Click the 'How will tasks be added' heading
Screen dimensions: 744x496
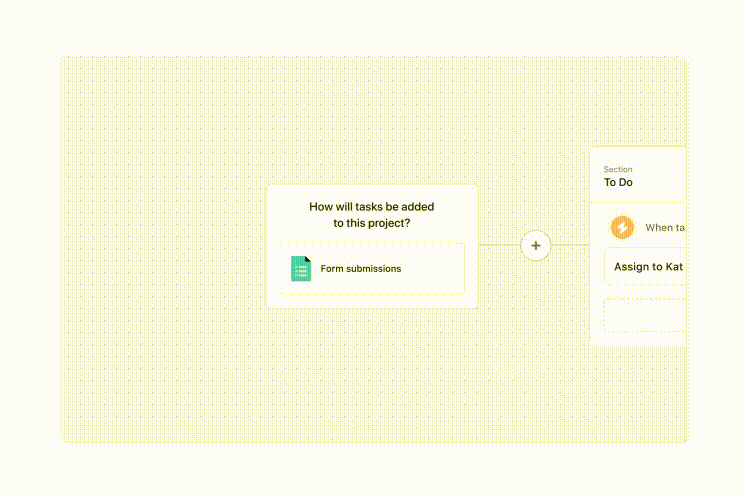coord(372,207)
